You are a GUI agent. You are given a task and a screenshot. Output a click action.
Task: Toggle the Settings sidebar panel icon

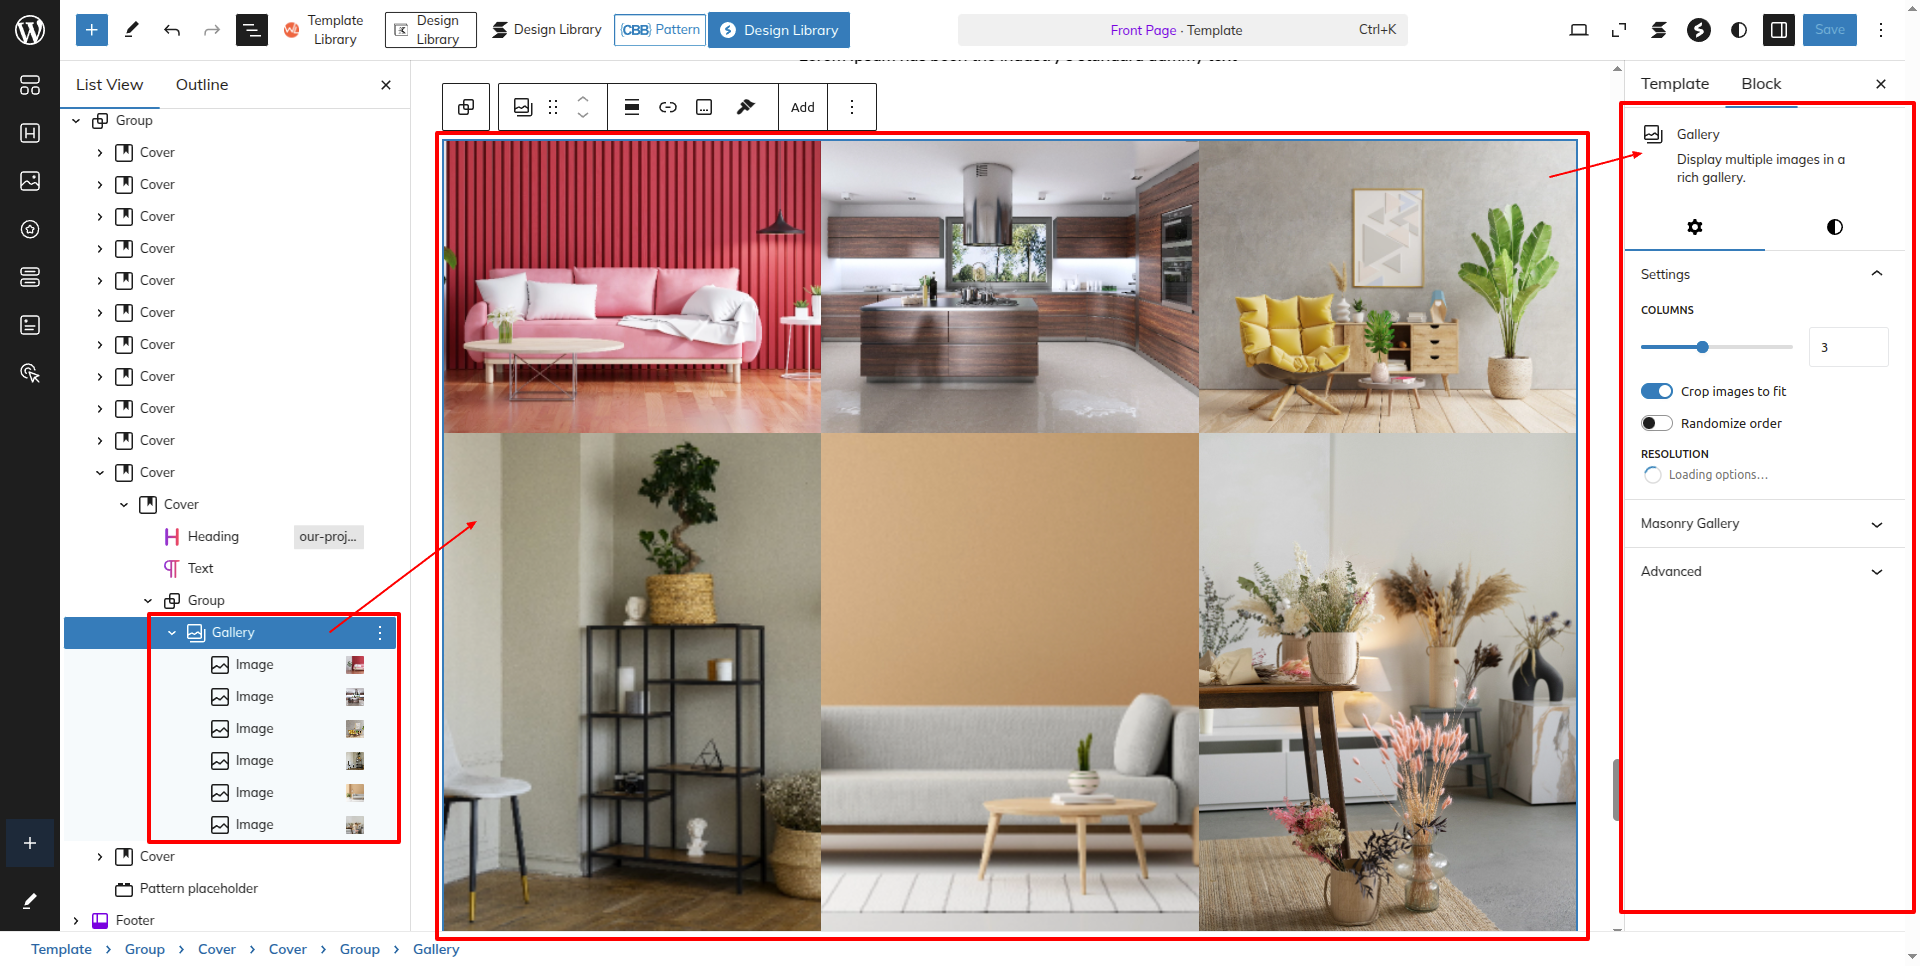point(1779,30)
